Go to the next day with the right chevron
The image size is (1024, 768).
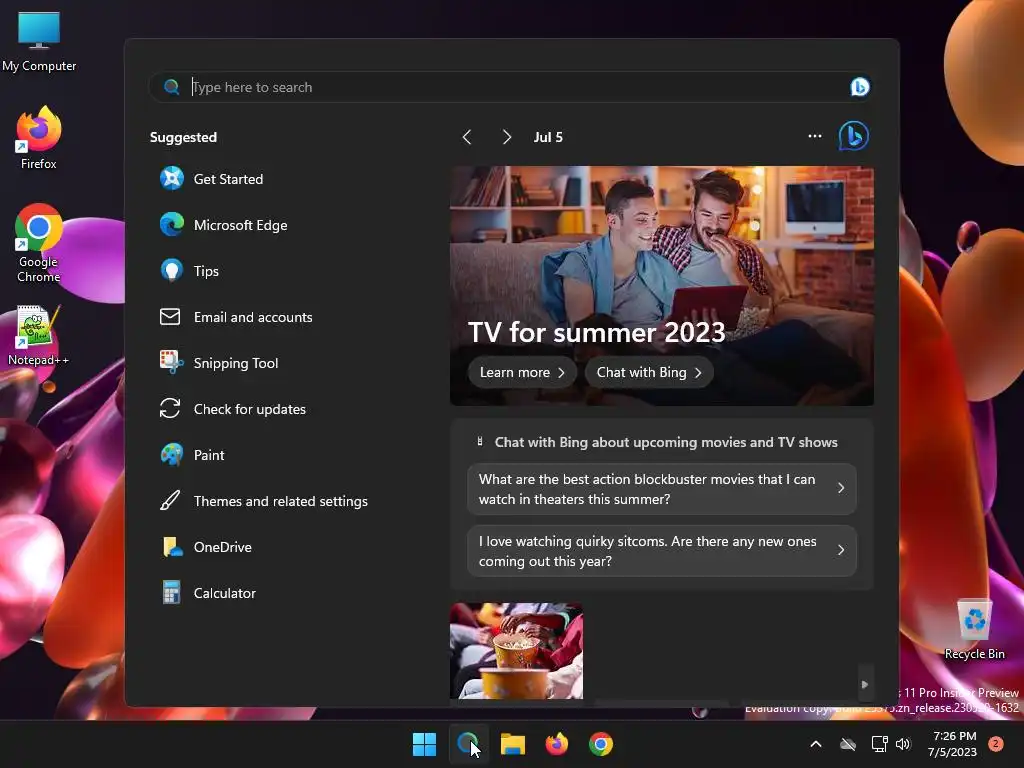[506, 137]
